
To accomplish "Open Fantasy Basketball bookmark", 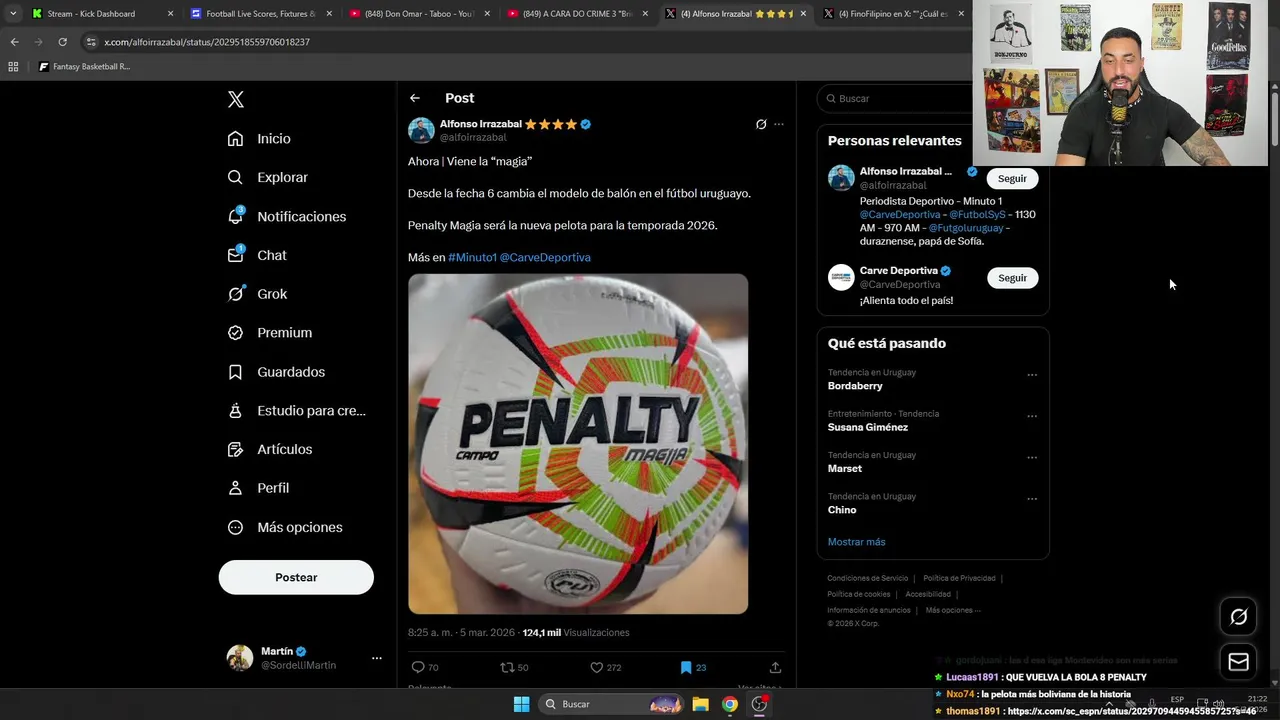I will (x=84, y=67).
